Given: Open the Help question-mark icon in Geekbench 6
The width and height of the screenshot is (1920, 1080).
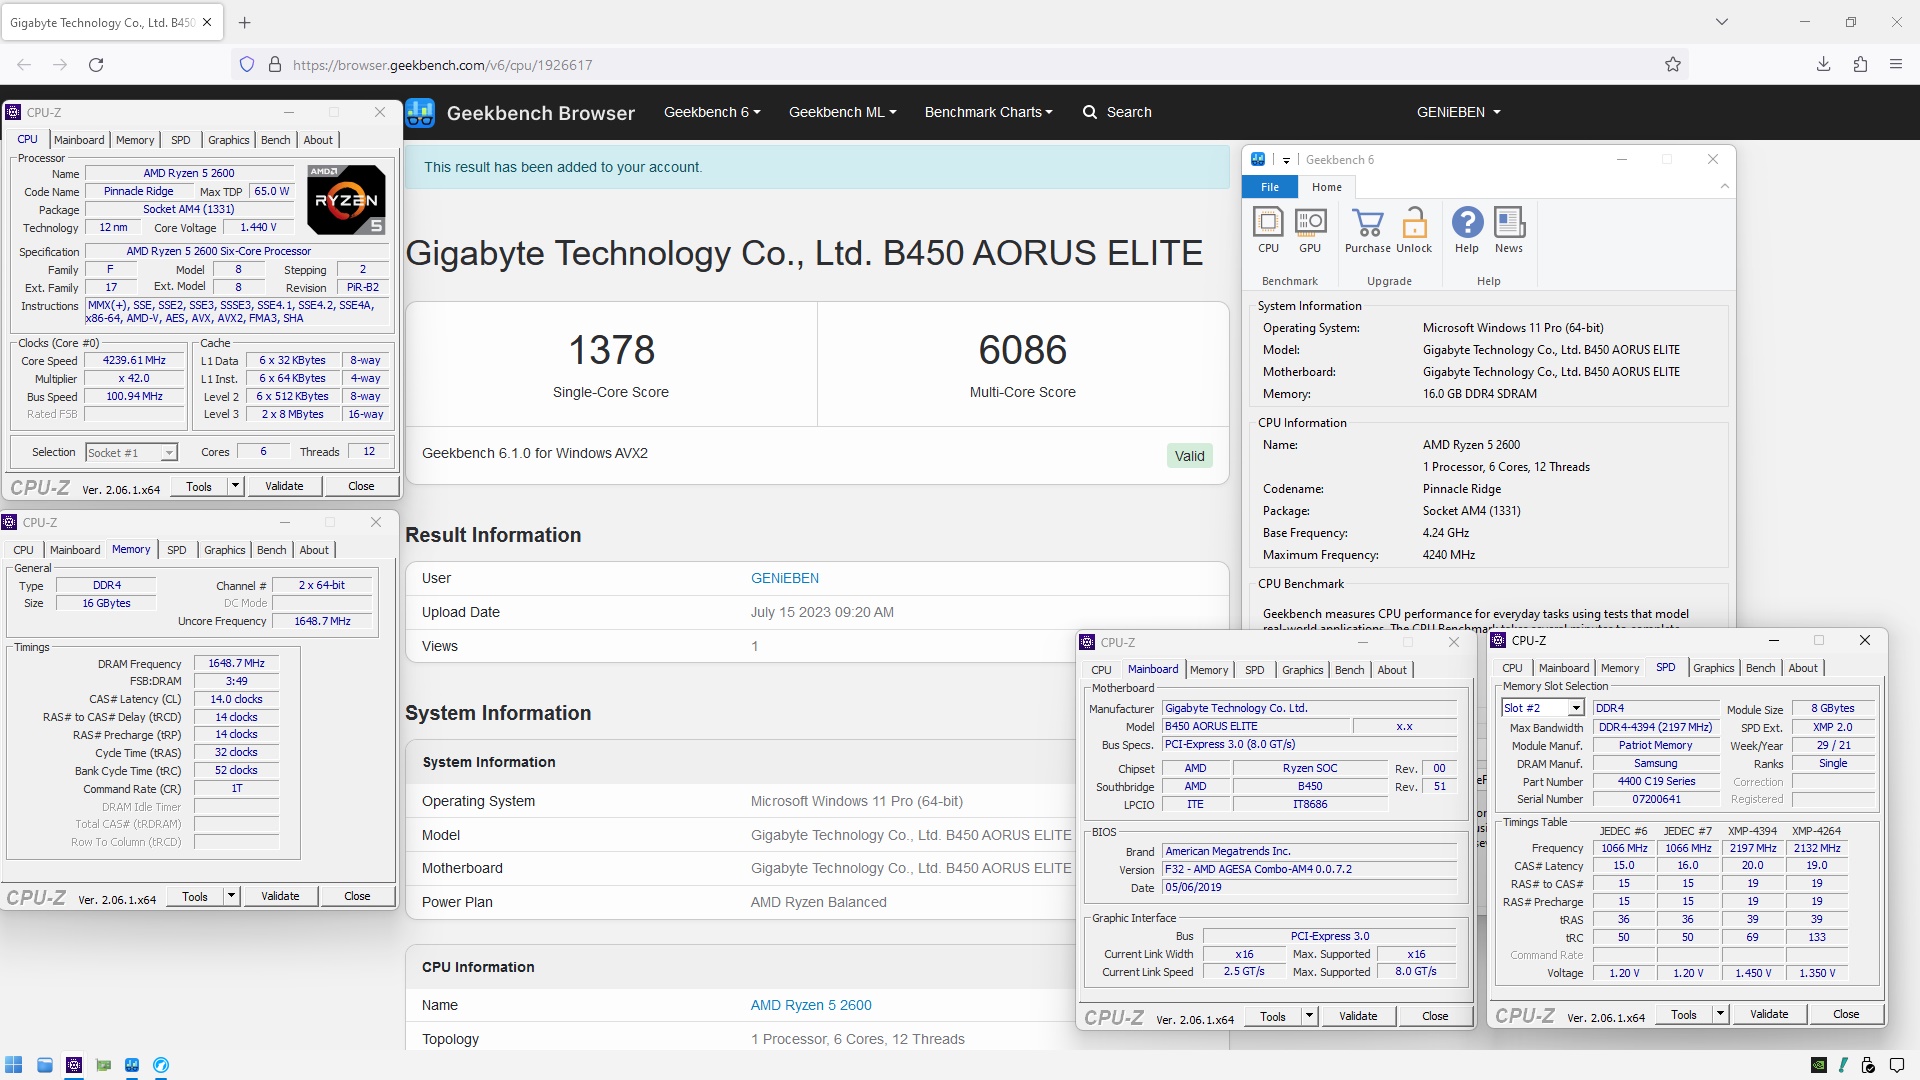Looking at the screenshot, I should point(1467,229).
